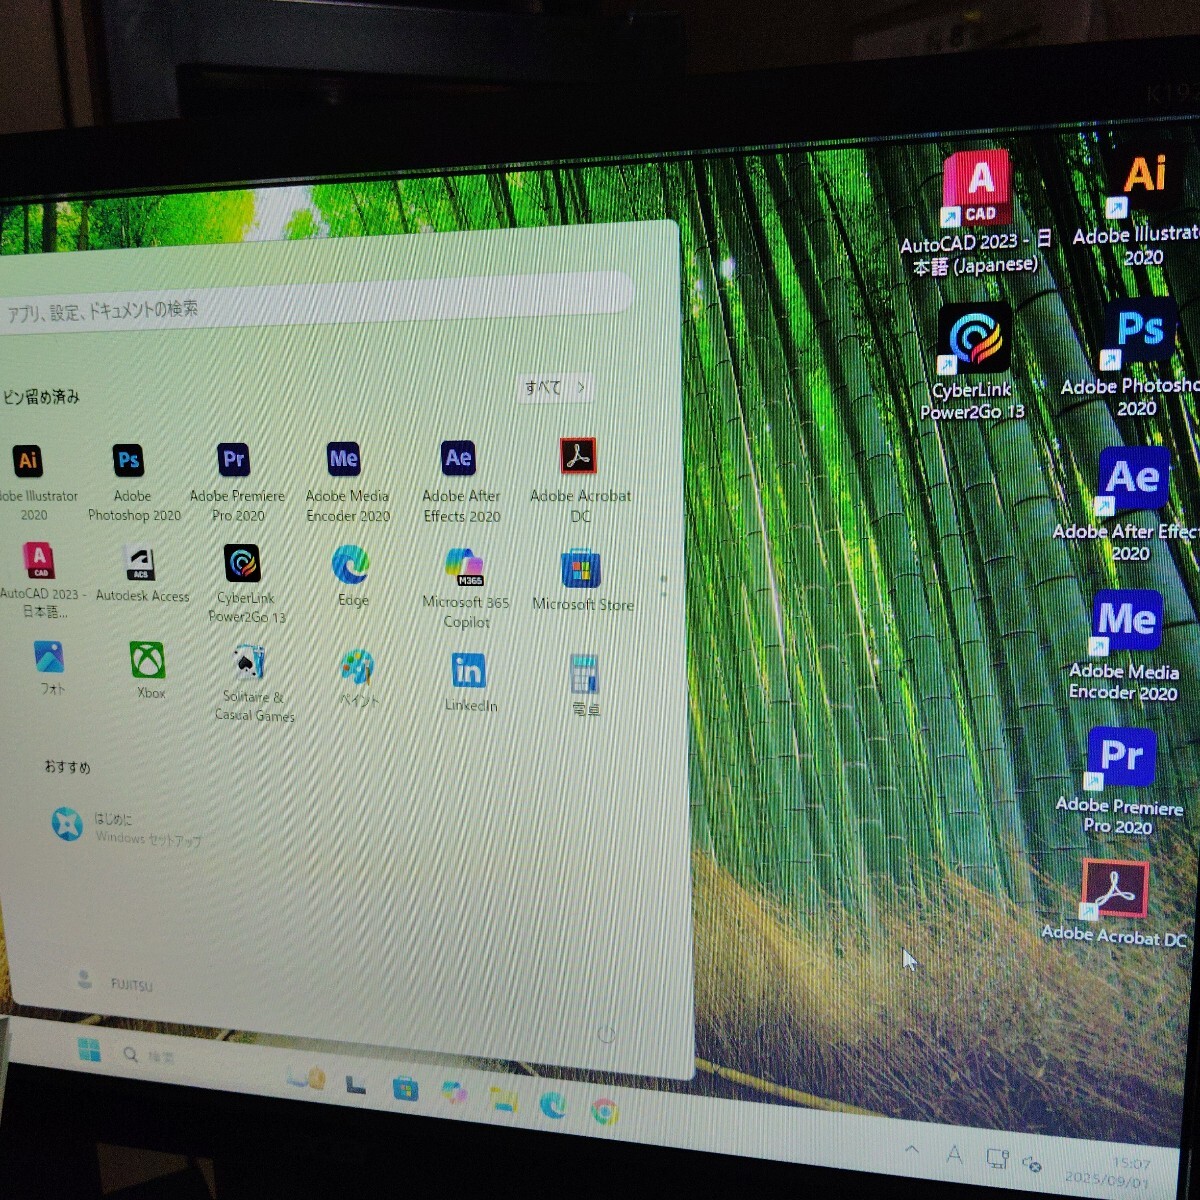This screenshot has height=1200, width=1200.
Task: Open network status tray icon
Action: [997, 1158]
